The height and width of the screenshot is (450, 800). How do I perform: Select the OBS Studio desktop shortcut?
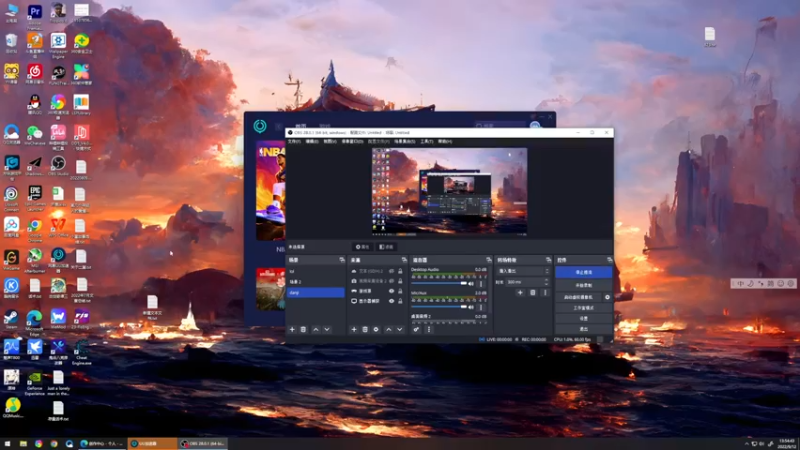click(x=58, y=165)
